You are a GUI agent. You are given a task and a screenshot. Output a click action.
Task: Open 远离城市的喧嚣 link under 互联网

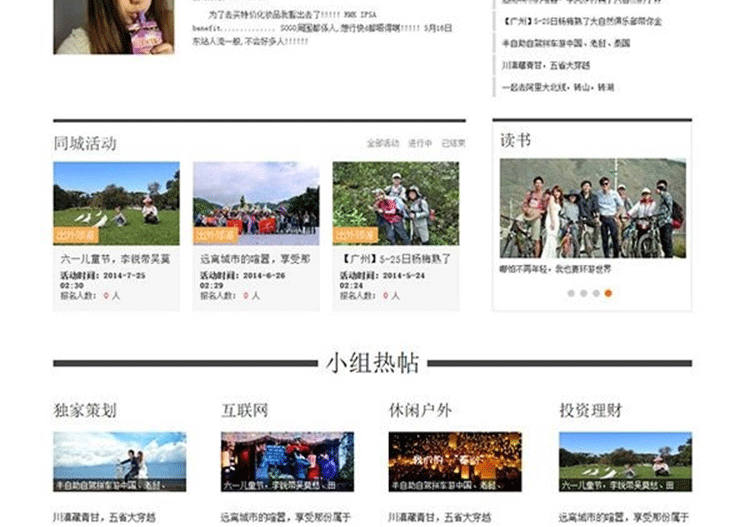point(286,517)
